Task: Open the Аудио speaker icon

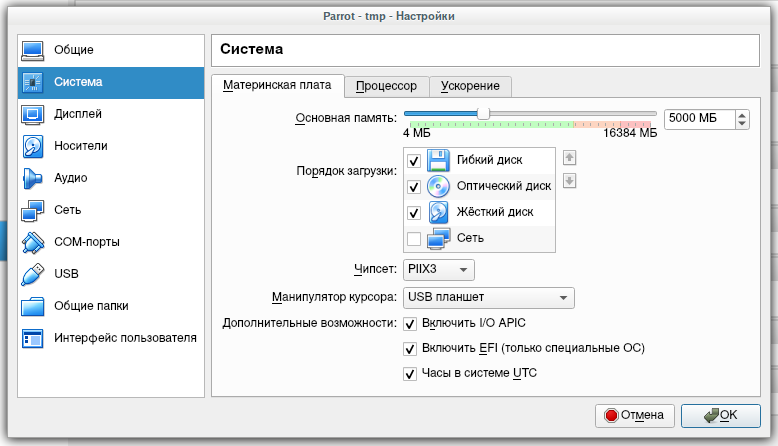Action: 33,178
